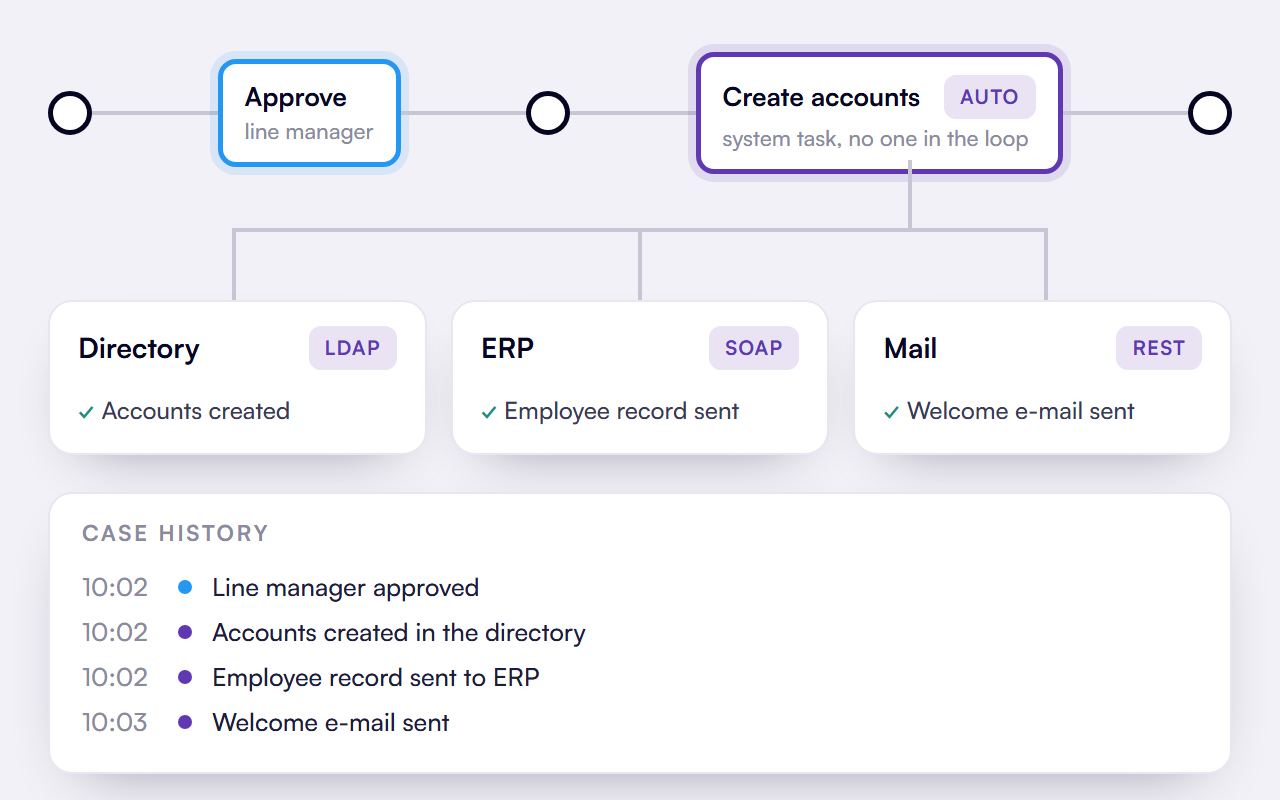Screen dimensions: 1280x800
Task: Click the circle node between Approve and Create accounts
Action: 548,113
